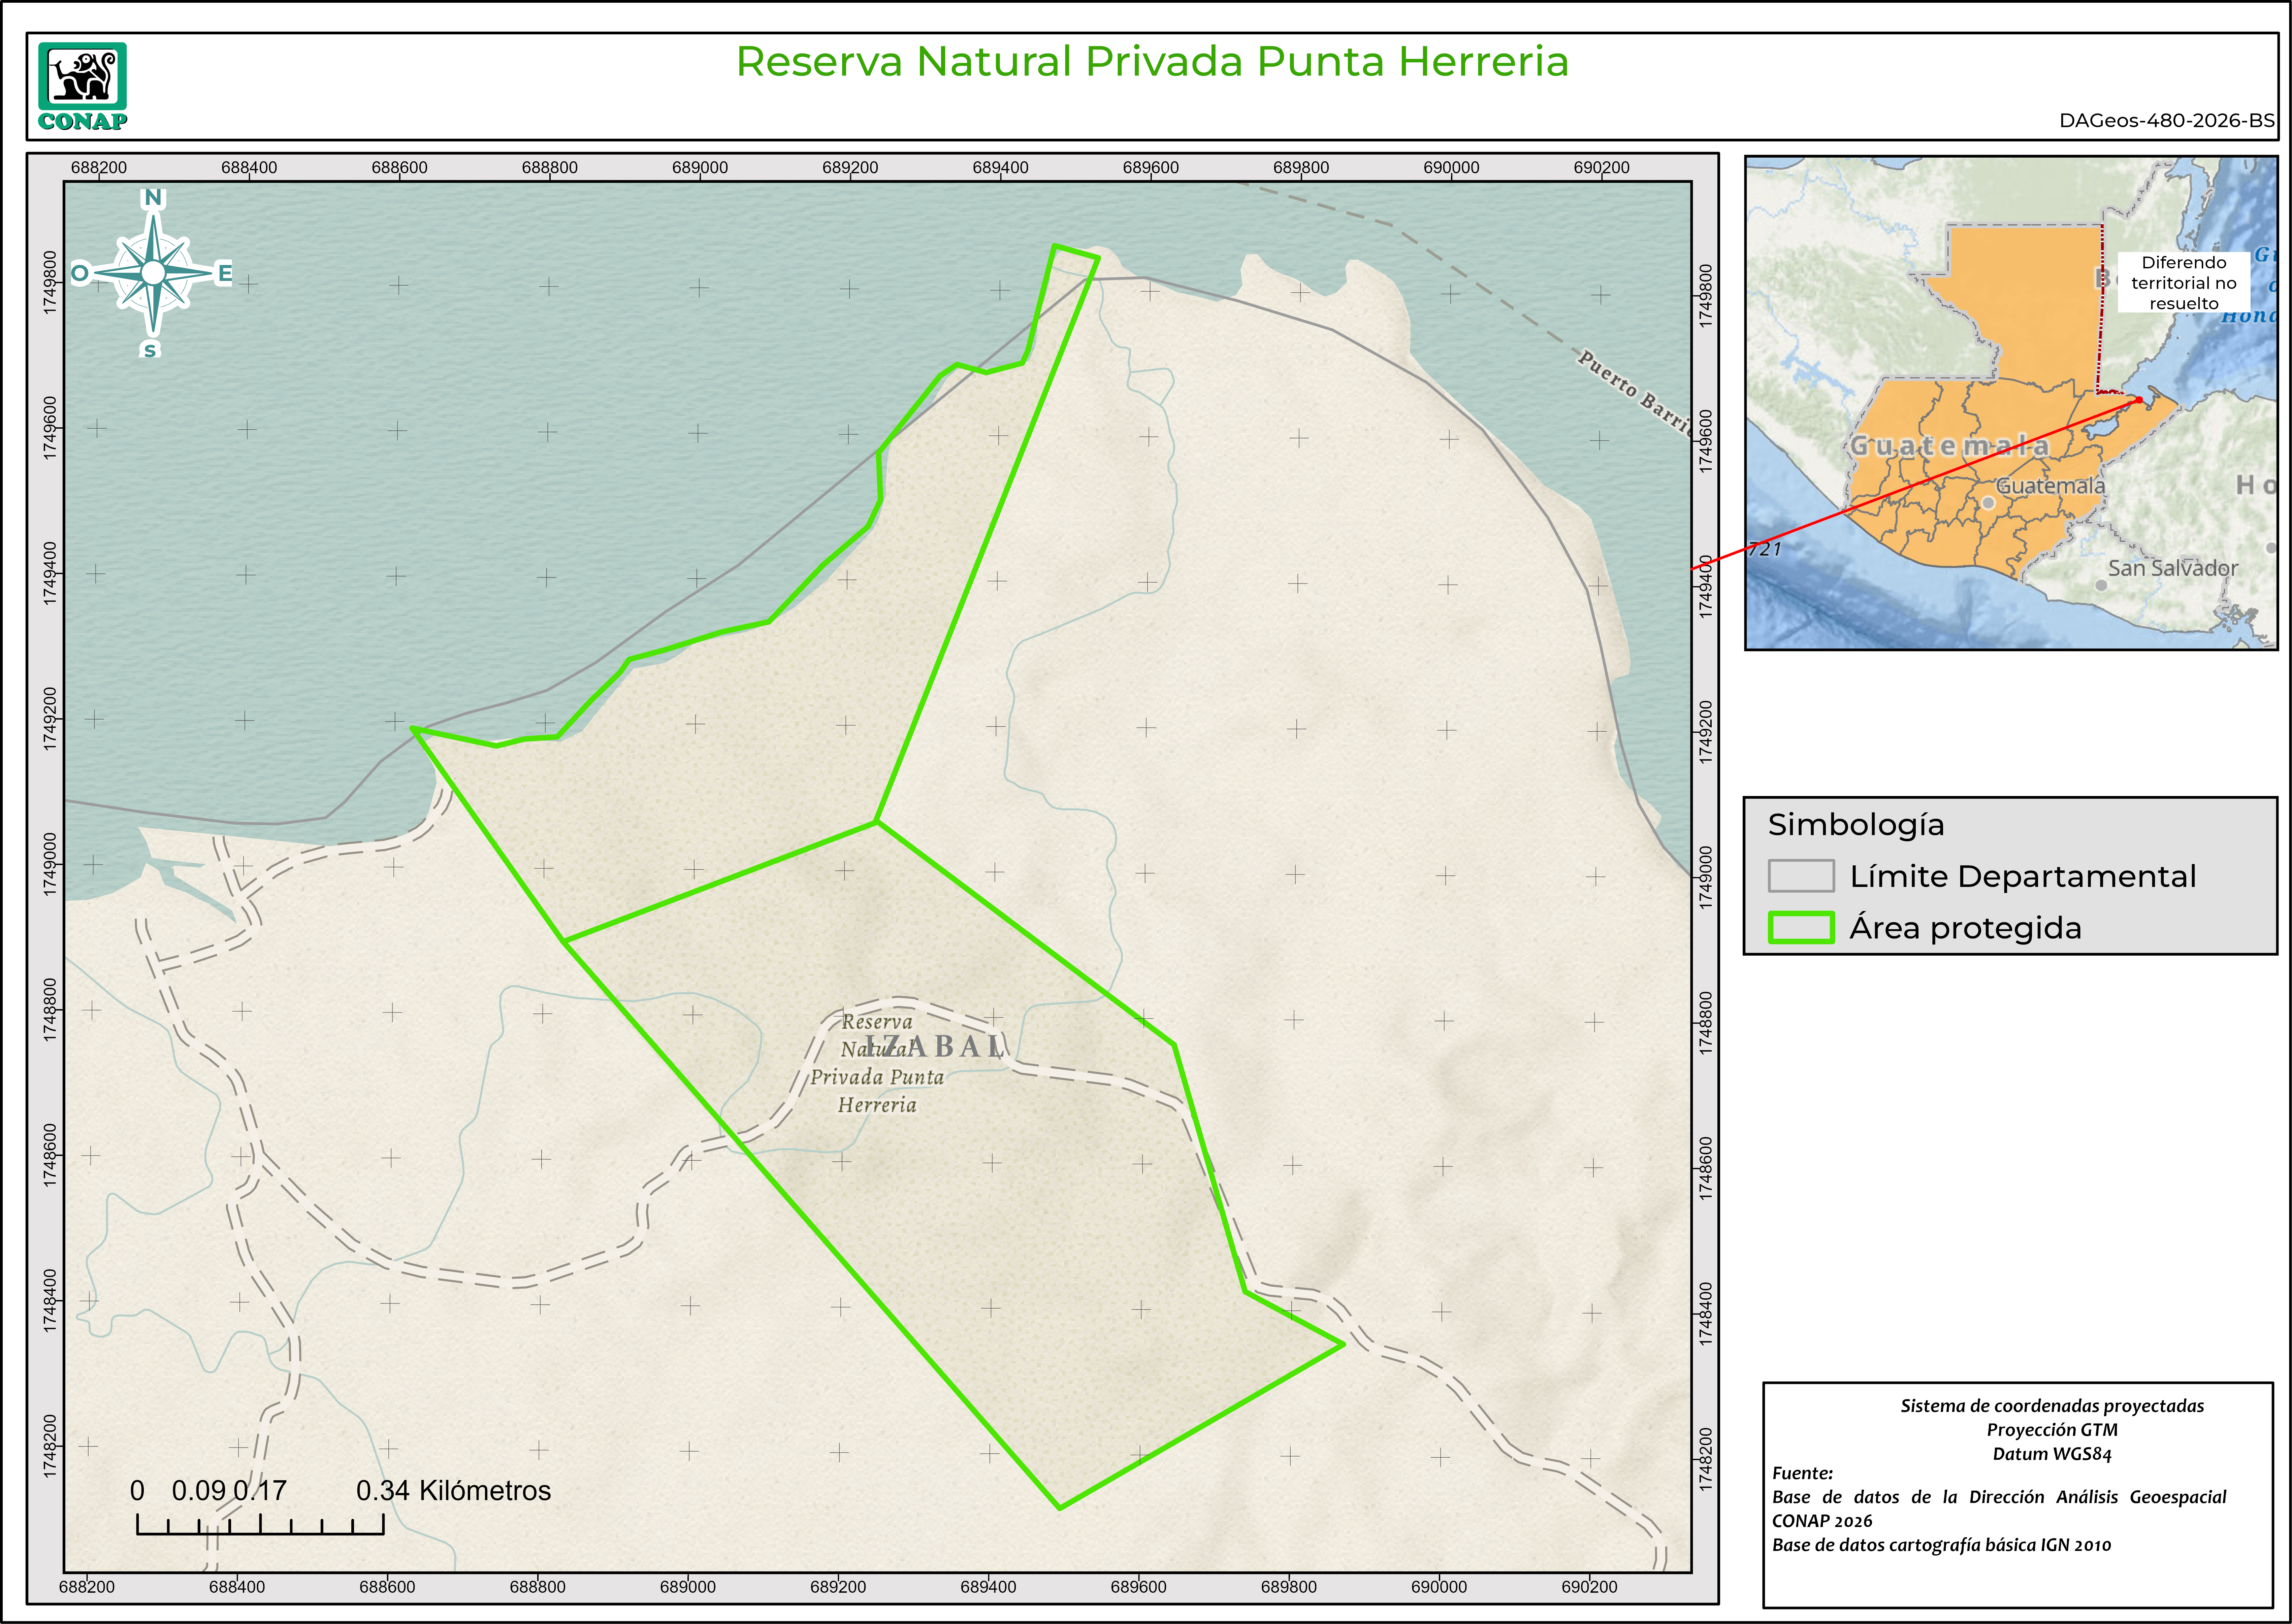Click the Reserva Natural Privada label inside polygon
2292x1624 pixels.
[x=877, y=1076]
